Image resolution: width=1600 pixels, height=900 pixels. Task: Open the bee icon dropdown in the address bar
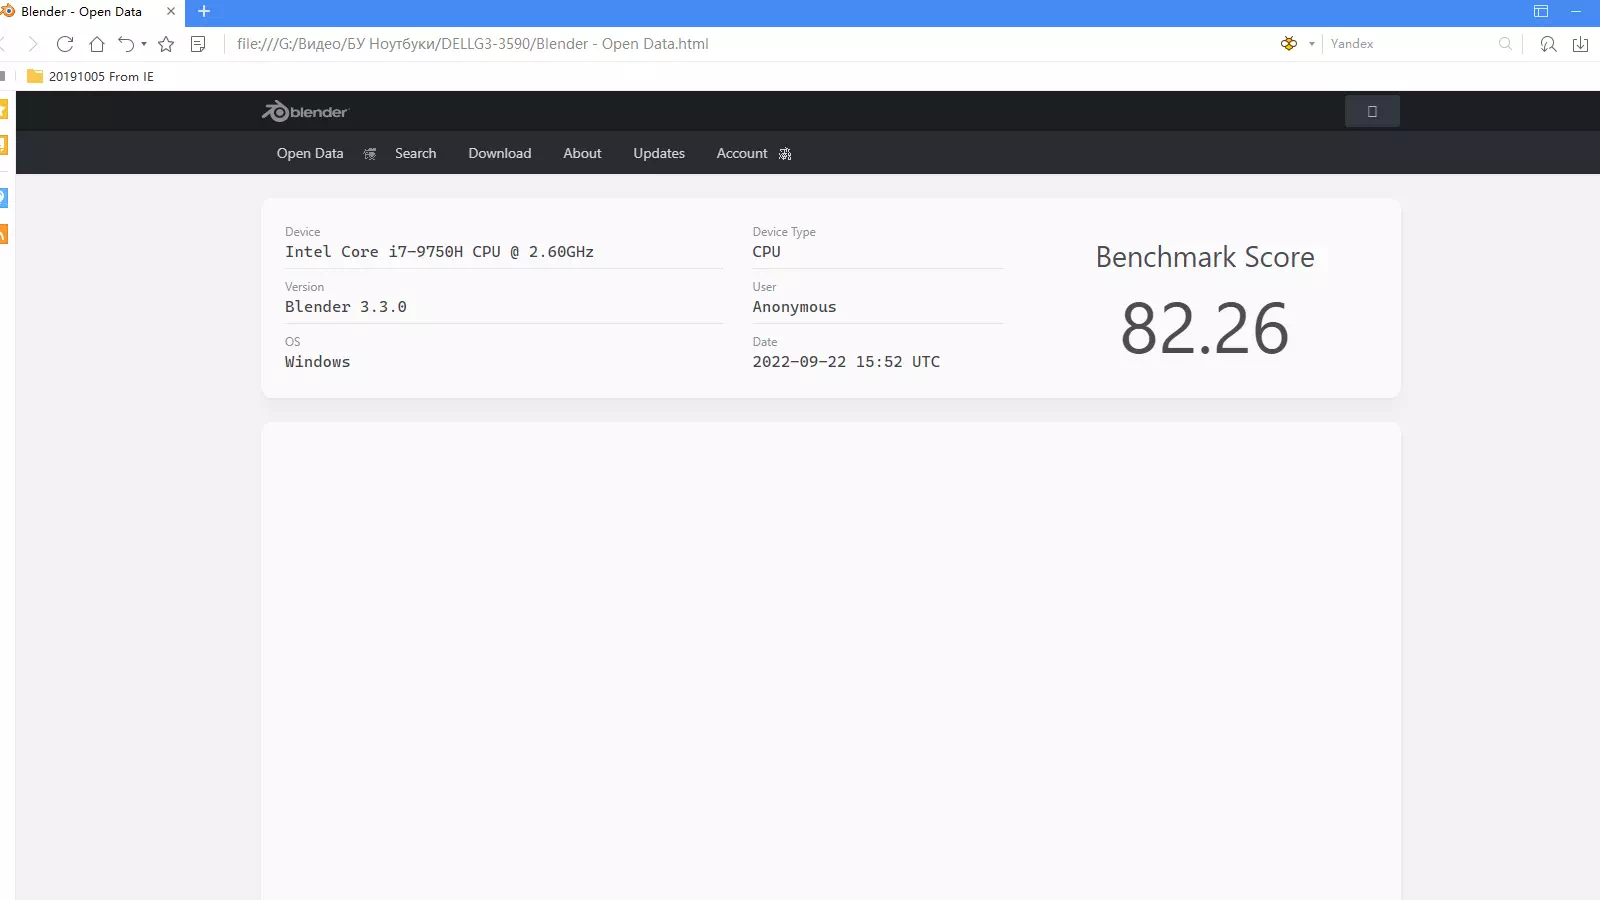tap(1311, 44)
